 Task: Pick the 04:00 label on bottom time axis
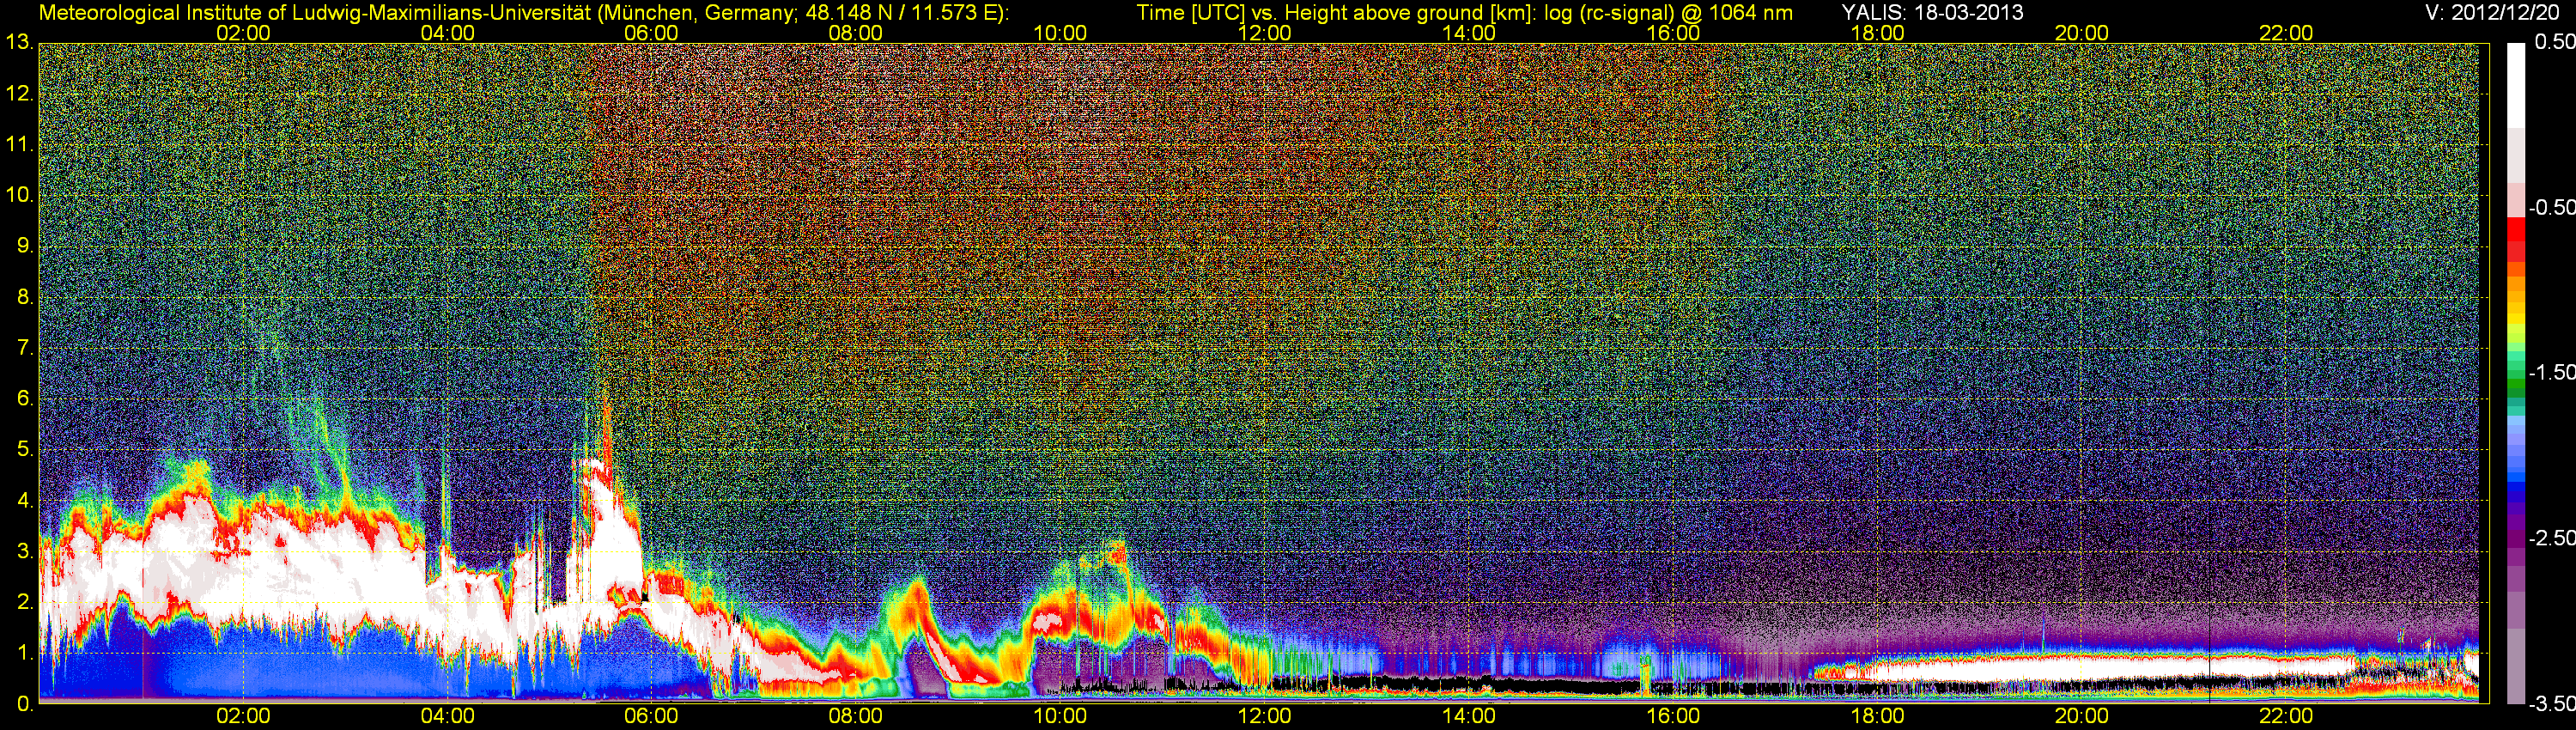tap(447, 716)
